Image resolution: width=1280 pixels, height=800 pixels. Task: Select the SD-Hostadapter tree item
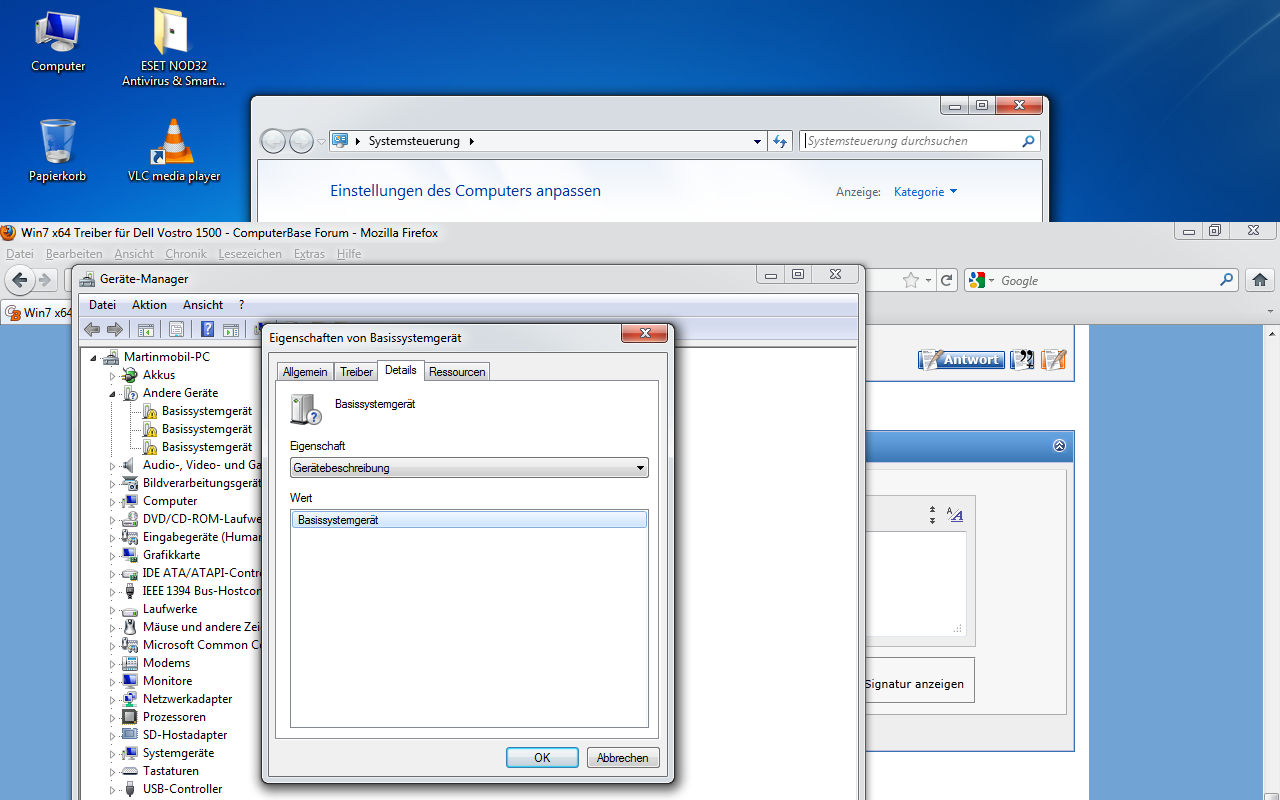pos(185,735)
